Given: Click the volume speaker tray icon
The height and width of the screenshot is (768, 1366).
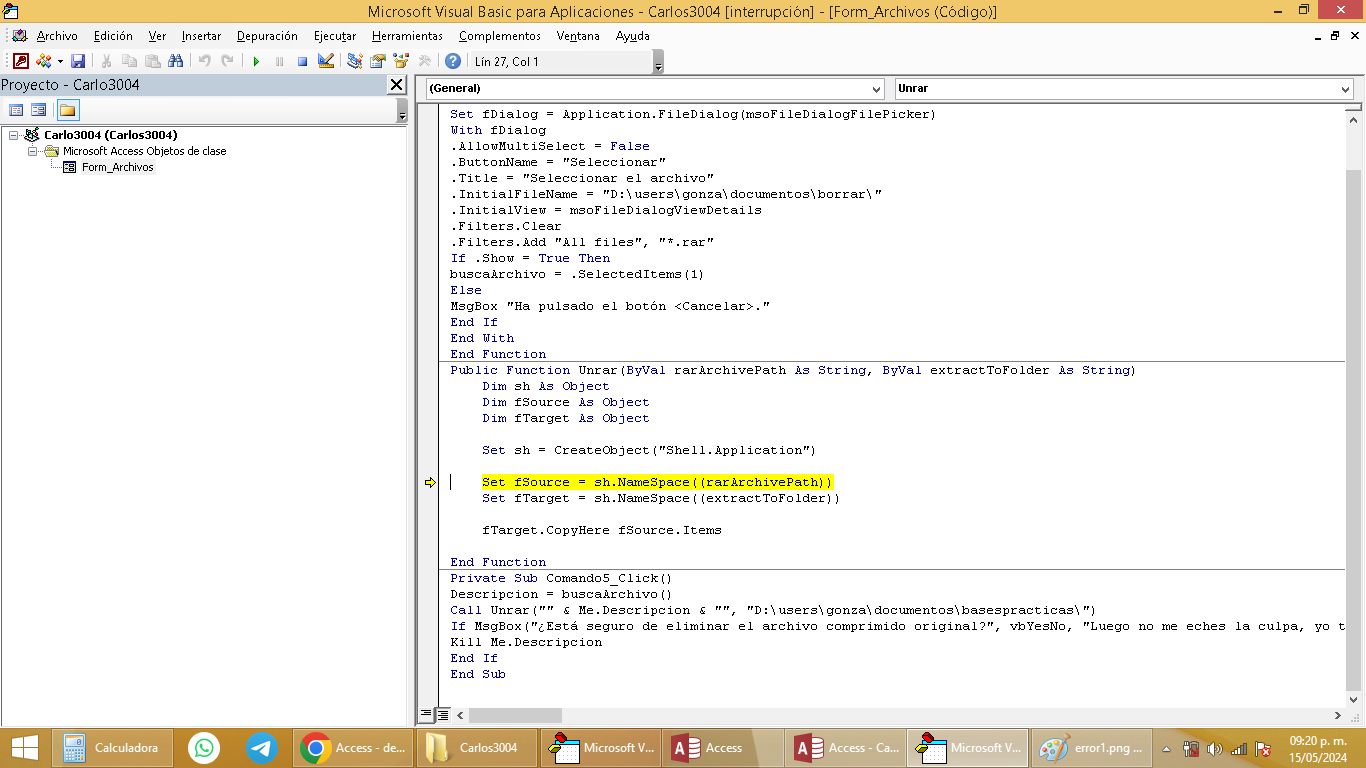Looking at the screenshot, I should [x=1215, y=748].
